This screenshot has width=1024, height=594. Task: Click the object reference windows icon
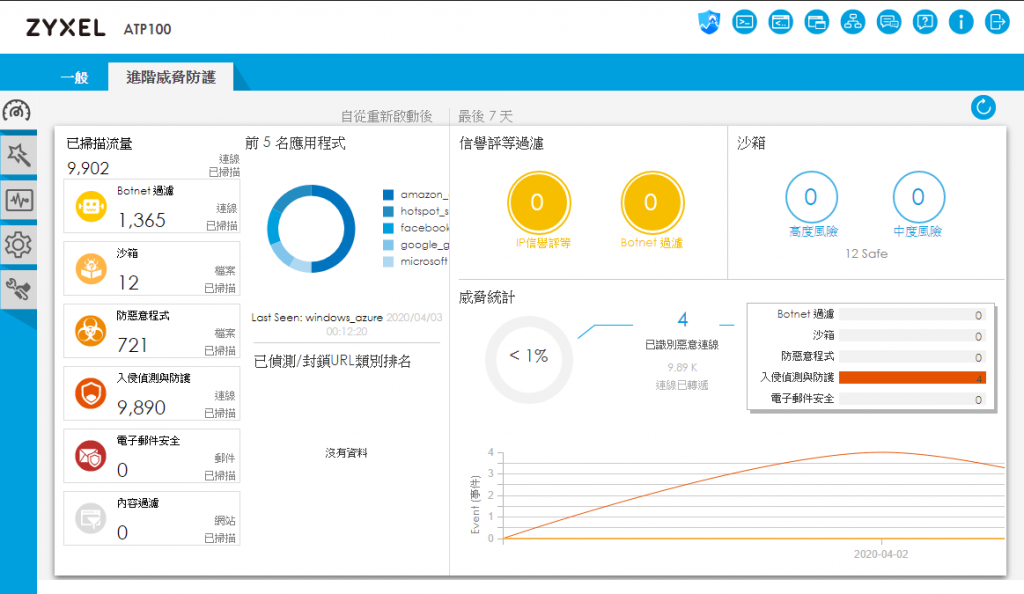(x=816, y=22)
